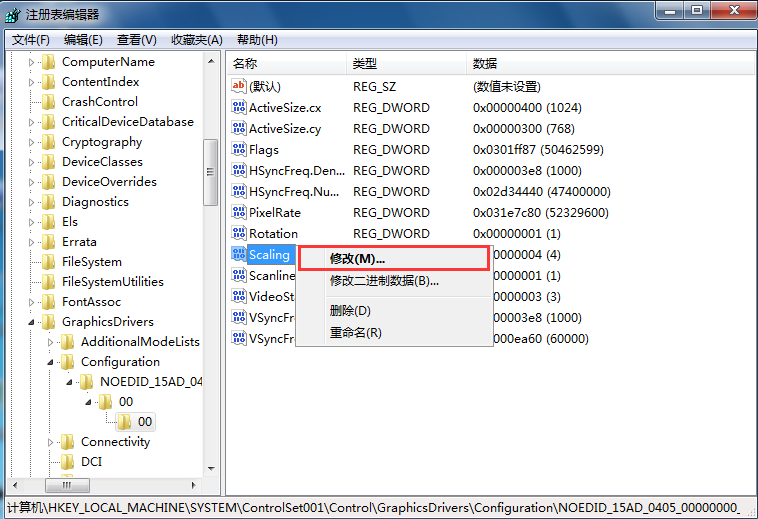This screenshot has width=758, height=519.
Task: Click the (数值未设置) data cell
Action: pos(507,86)
